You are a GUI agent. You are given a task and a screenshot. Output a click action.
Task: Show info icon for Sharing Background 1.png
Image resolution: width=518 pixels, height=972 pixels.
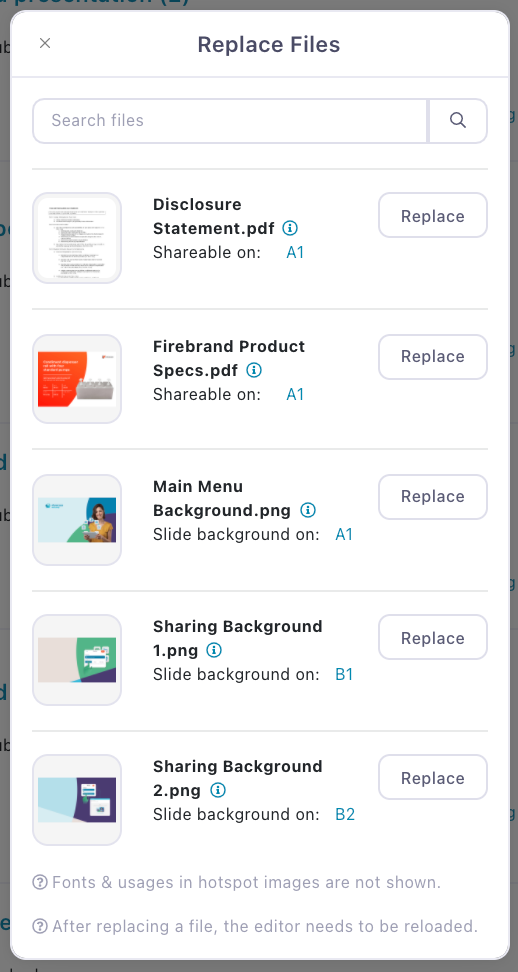coord(214,650)
